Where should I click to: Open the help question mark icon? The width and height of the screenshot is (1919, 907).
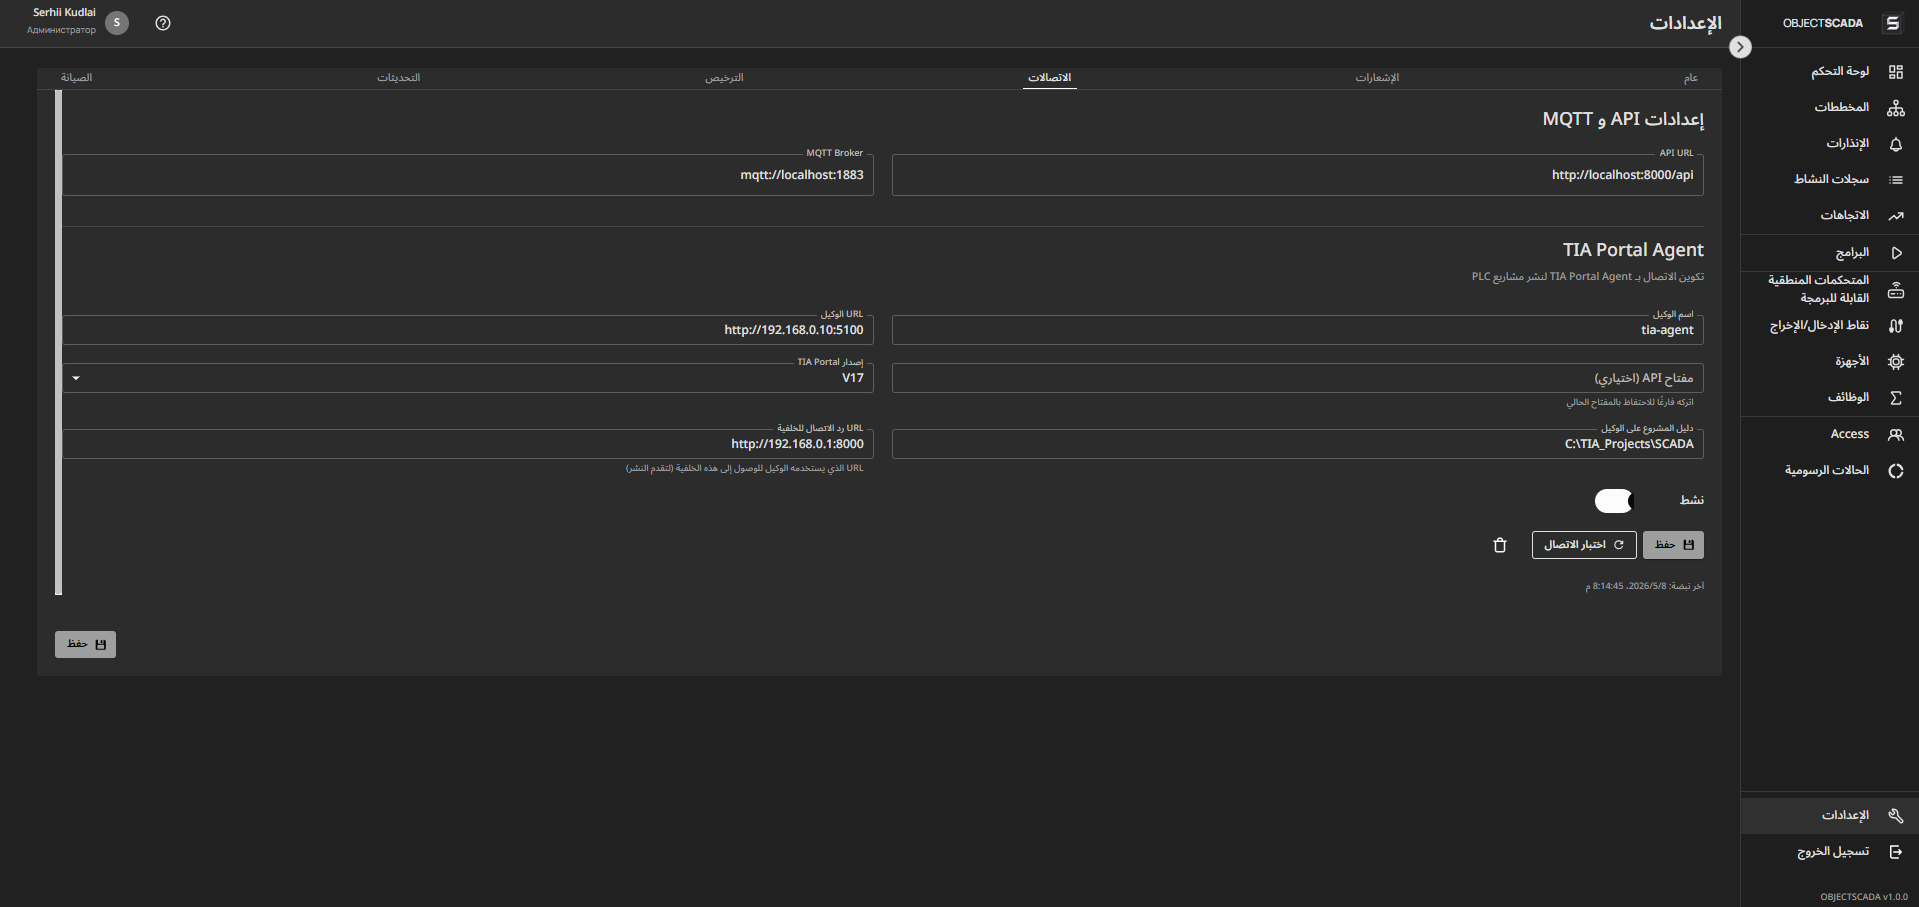coord(163,23)
